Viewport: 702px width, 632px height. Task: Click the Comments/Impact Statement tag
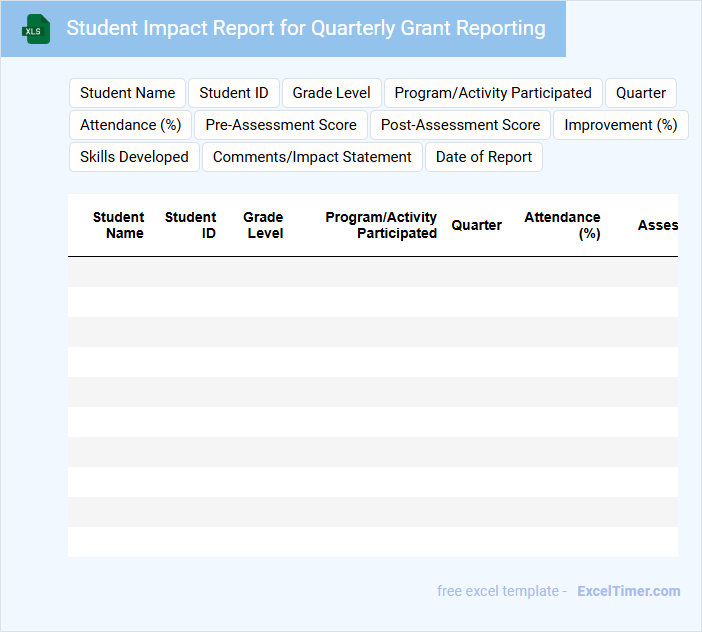click(312, 157)
